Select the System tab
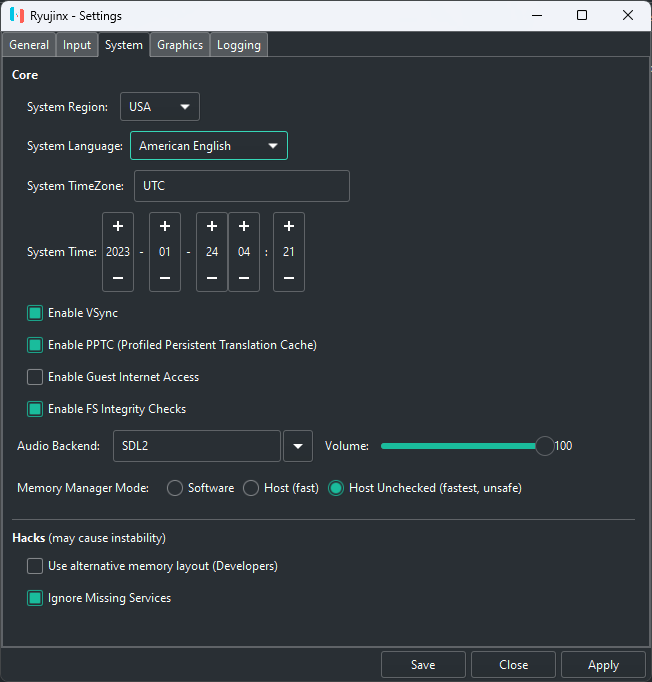This screenshot has height=682, width=652. tap(124, 45)
